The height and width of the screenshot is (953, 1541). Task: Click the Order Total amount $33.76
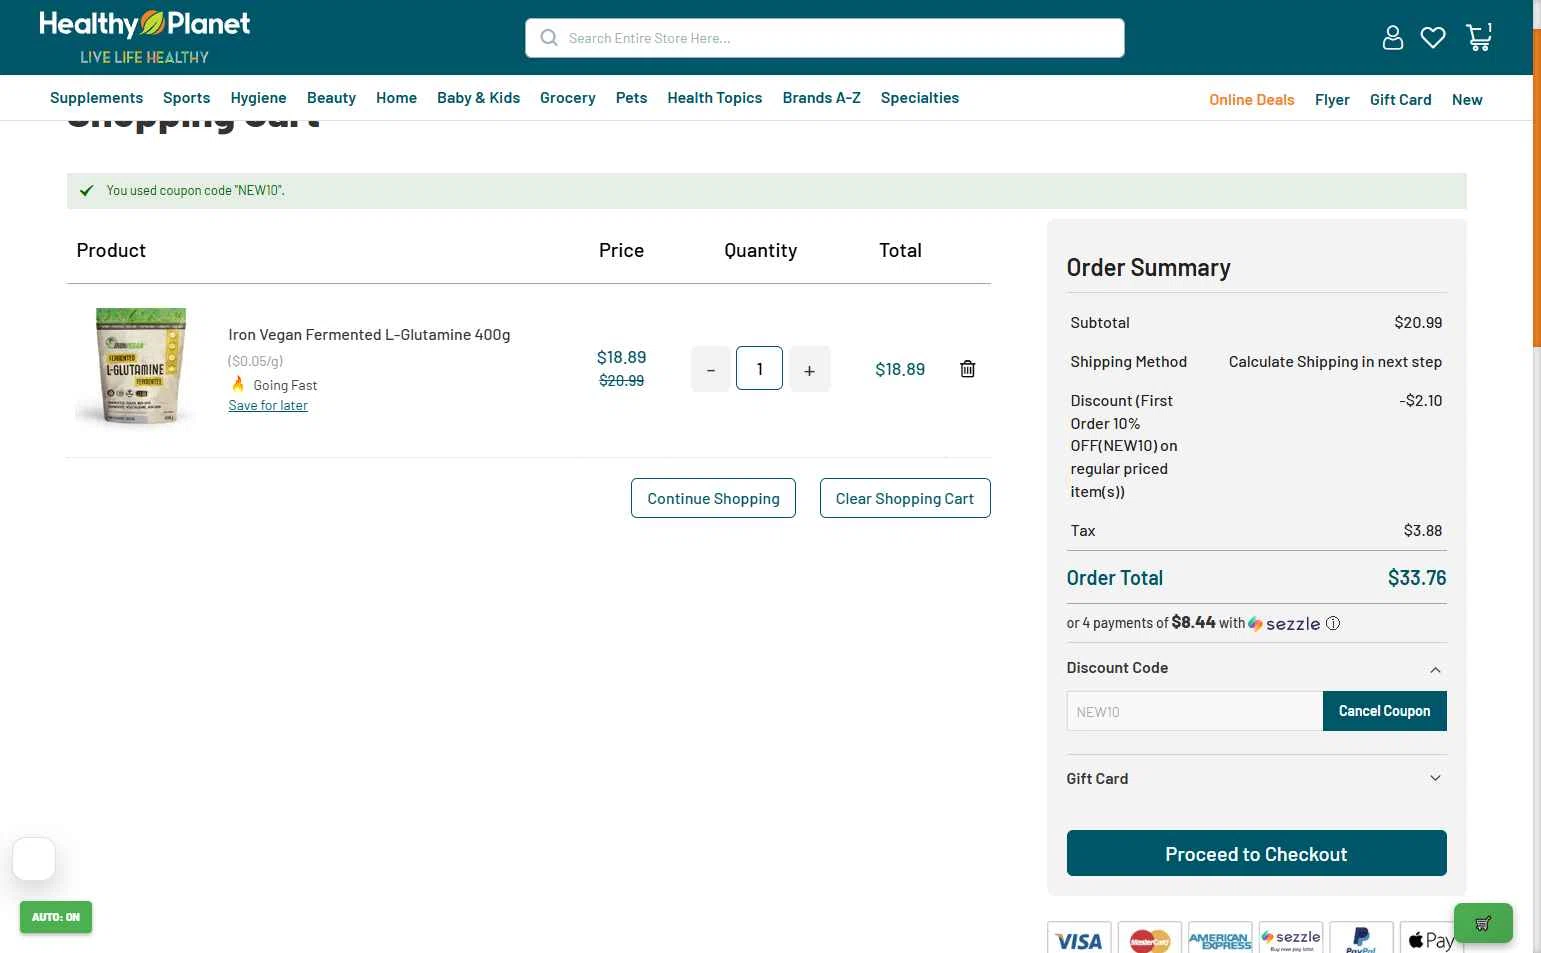(1417, 578)
